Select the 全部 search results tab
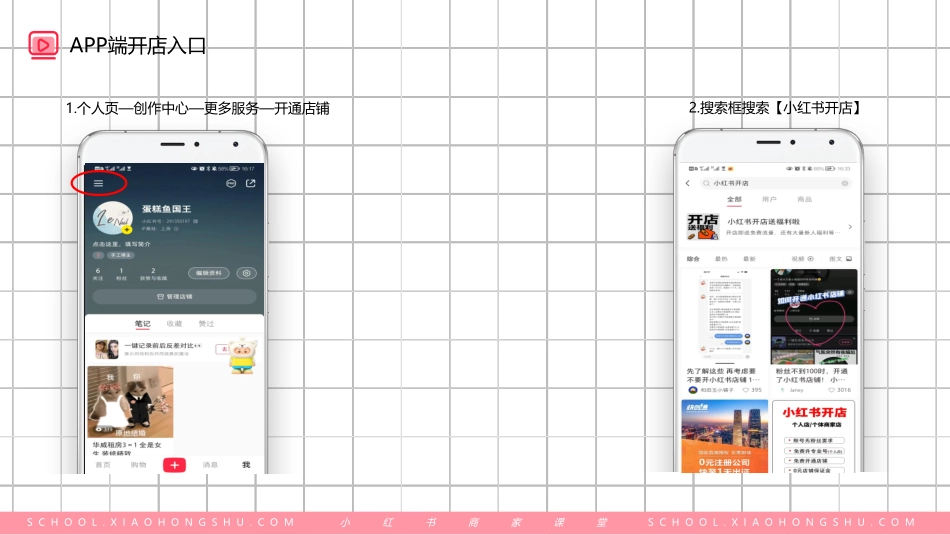950x535 pixels. coord(734,199)
